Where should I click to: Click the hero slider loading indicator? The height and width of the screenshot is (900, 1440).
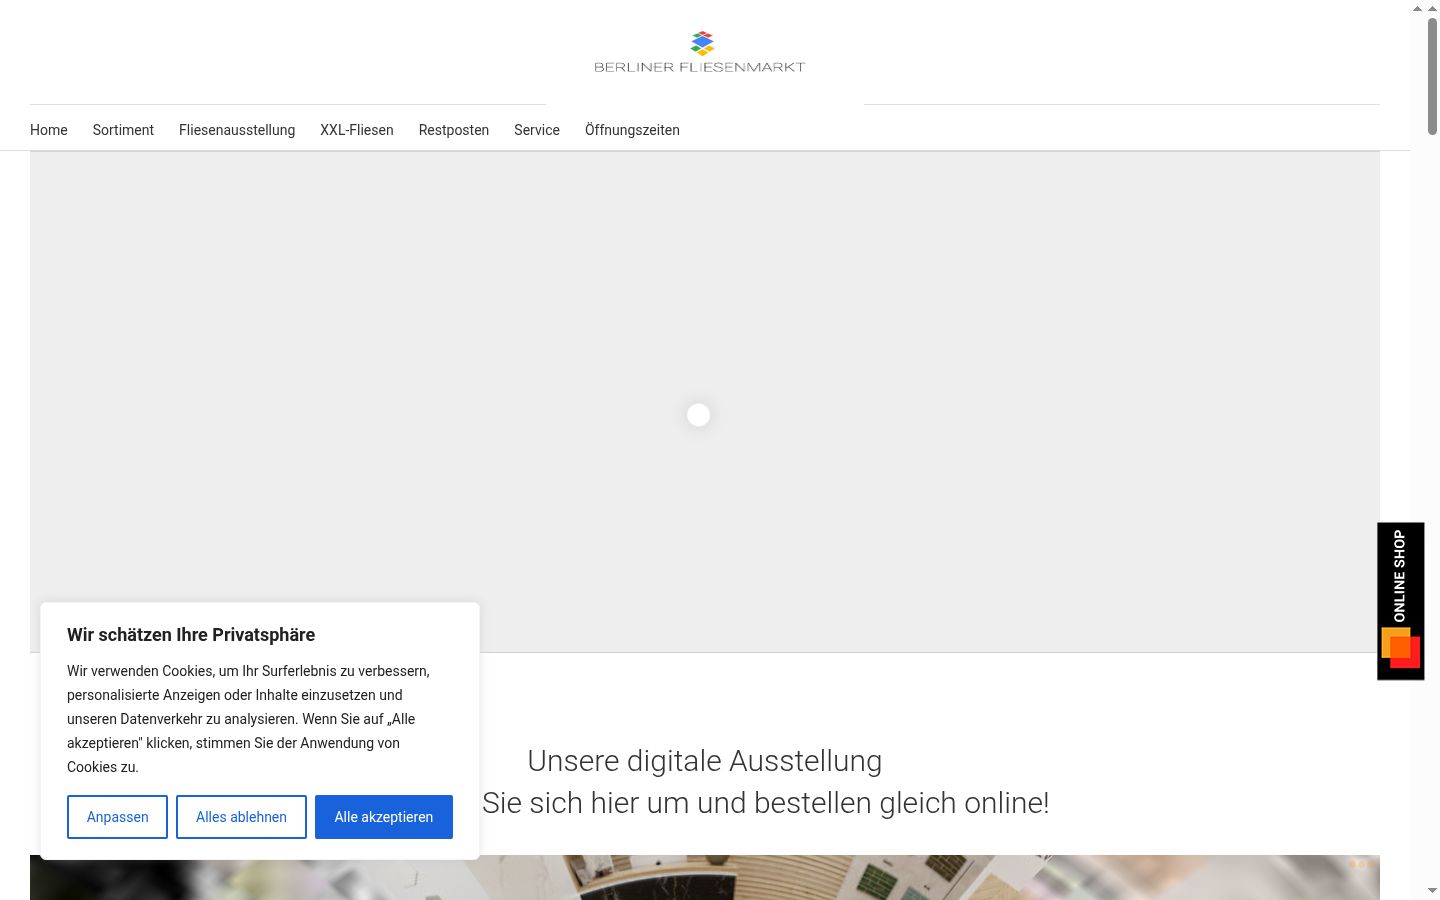click(x=699, y=415)
